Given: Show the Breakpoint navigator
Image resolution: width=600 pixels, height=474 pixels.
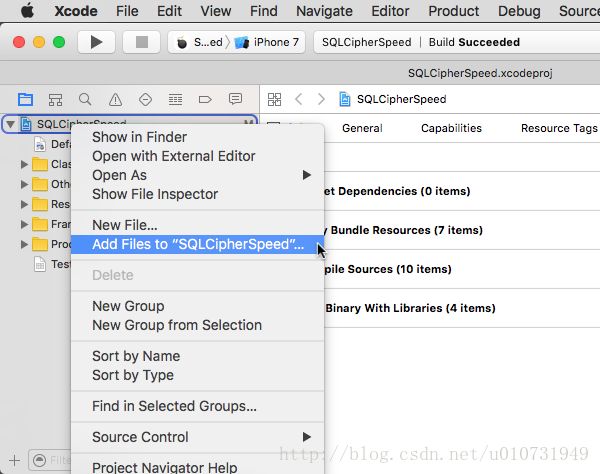Looking at the screenshot, I should 205,99.
